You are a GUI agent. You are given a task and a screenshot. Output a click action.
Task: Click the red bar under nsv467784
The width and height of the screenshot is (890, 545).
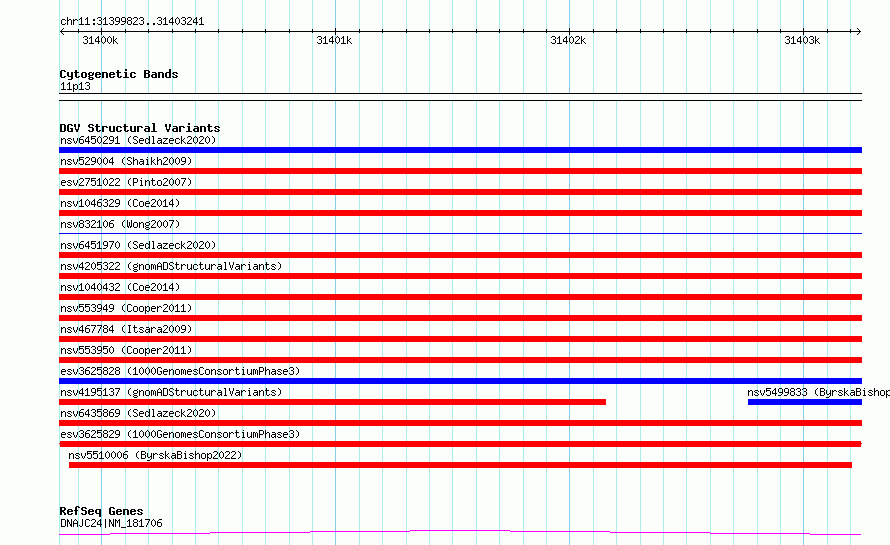[460, 339]
